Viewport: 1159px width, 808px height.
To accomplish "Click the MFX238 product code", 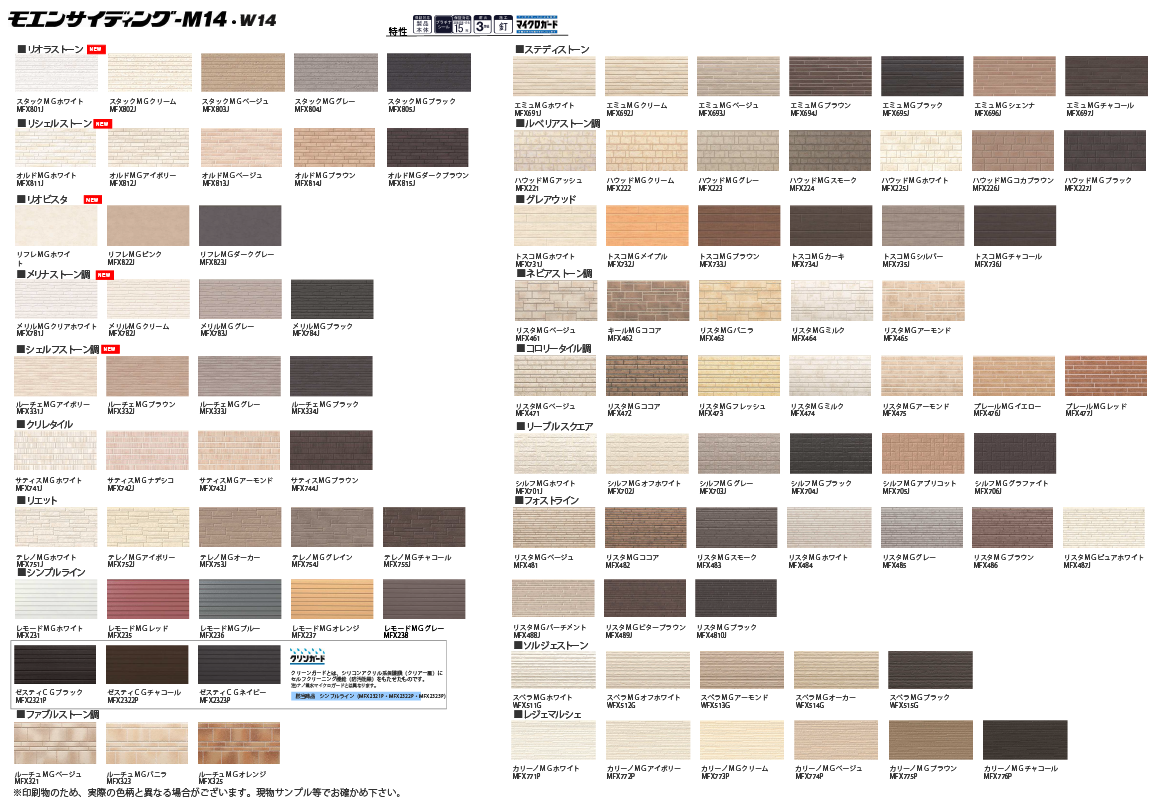I will 396,635.
